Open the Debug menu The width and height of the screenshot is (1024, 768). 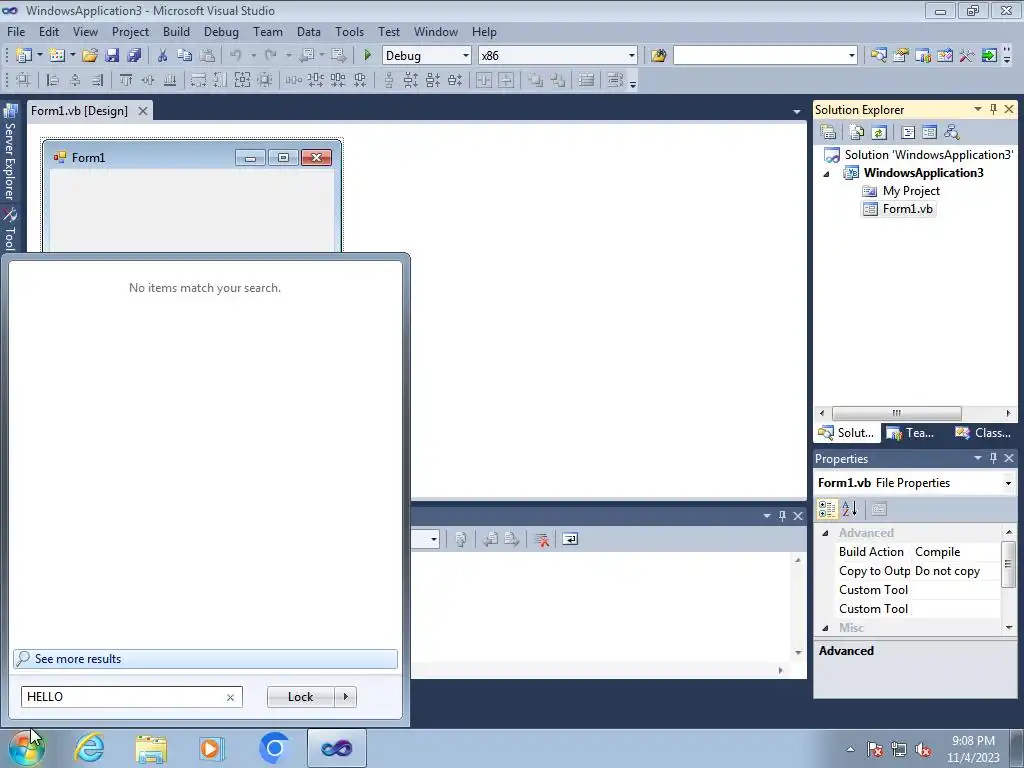point(221,31)
